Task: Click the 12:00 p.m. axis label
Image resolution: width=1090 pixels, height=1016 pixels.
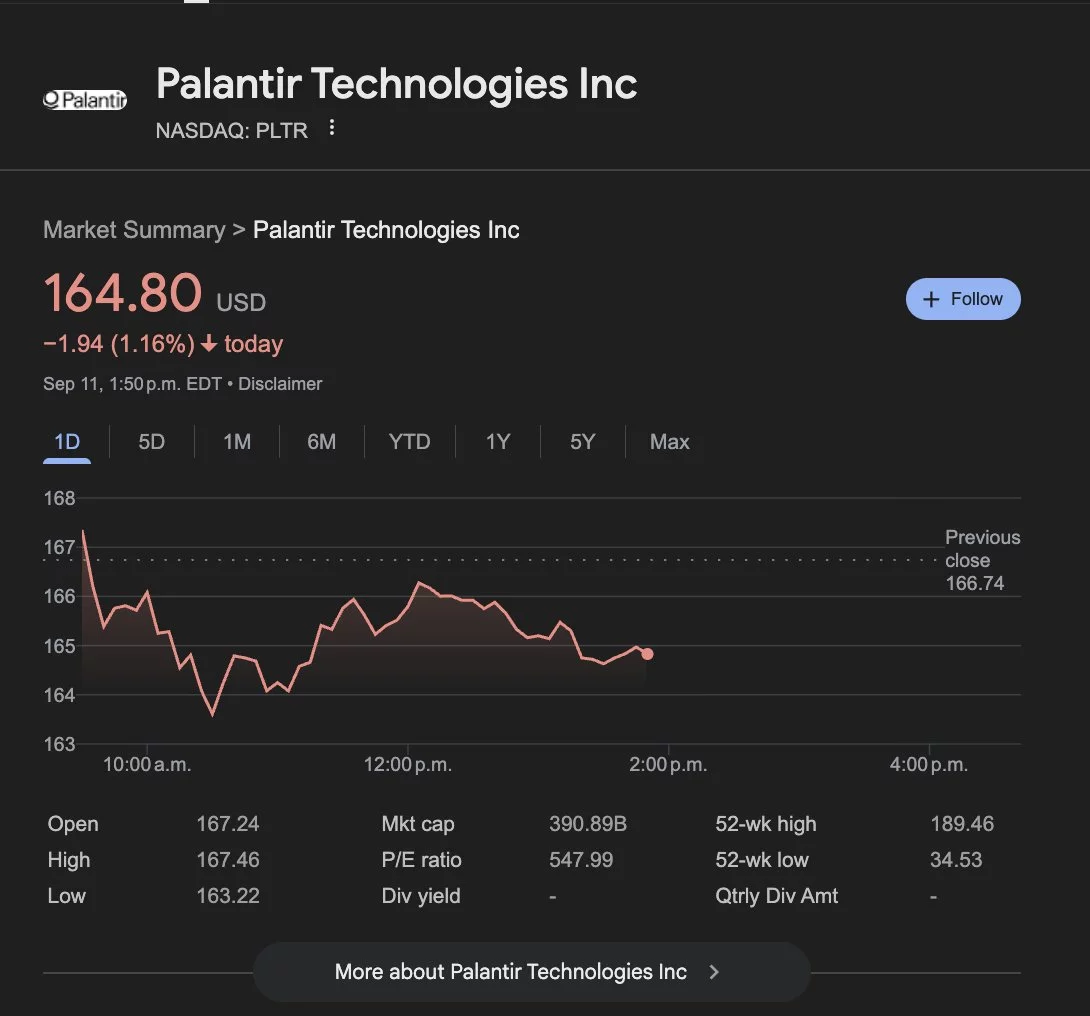Action: coord(408,765)
